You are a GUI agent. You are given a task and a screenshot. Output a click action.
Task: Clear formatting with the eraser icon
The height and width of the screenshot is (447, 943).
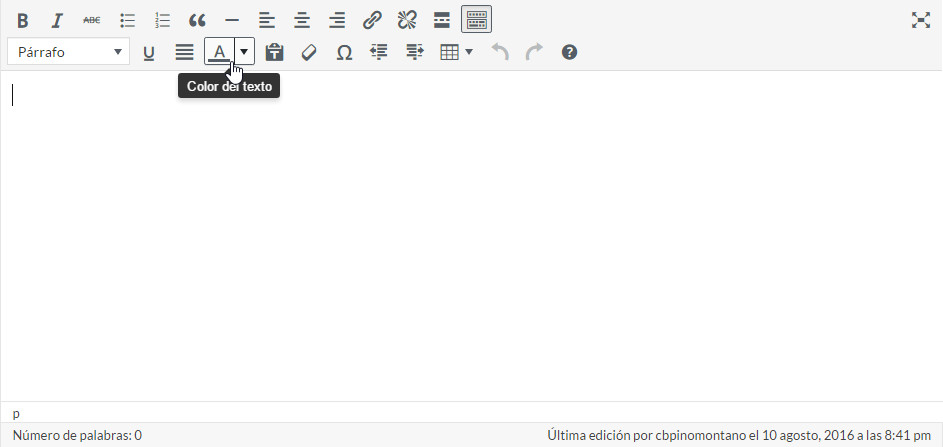coord(309,52)
